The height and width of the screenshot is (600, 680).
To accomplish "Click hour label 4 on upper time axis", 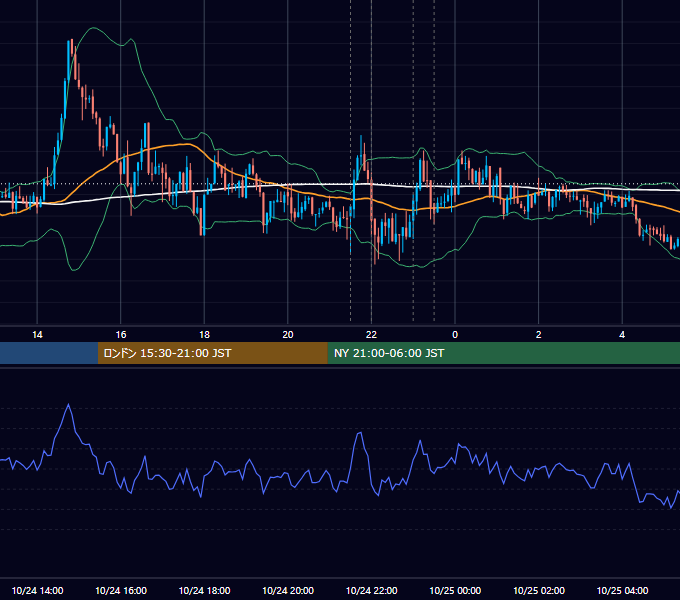I will click(622, 335).
